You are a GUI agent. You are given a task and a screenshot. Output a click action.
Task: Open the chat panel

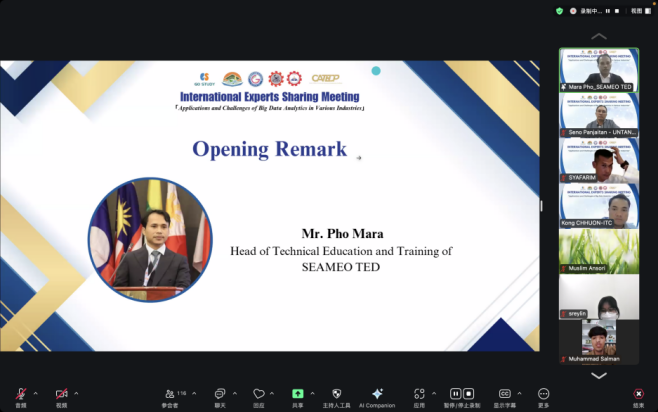[220, 394]
